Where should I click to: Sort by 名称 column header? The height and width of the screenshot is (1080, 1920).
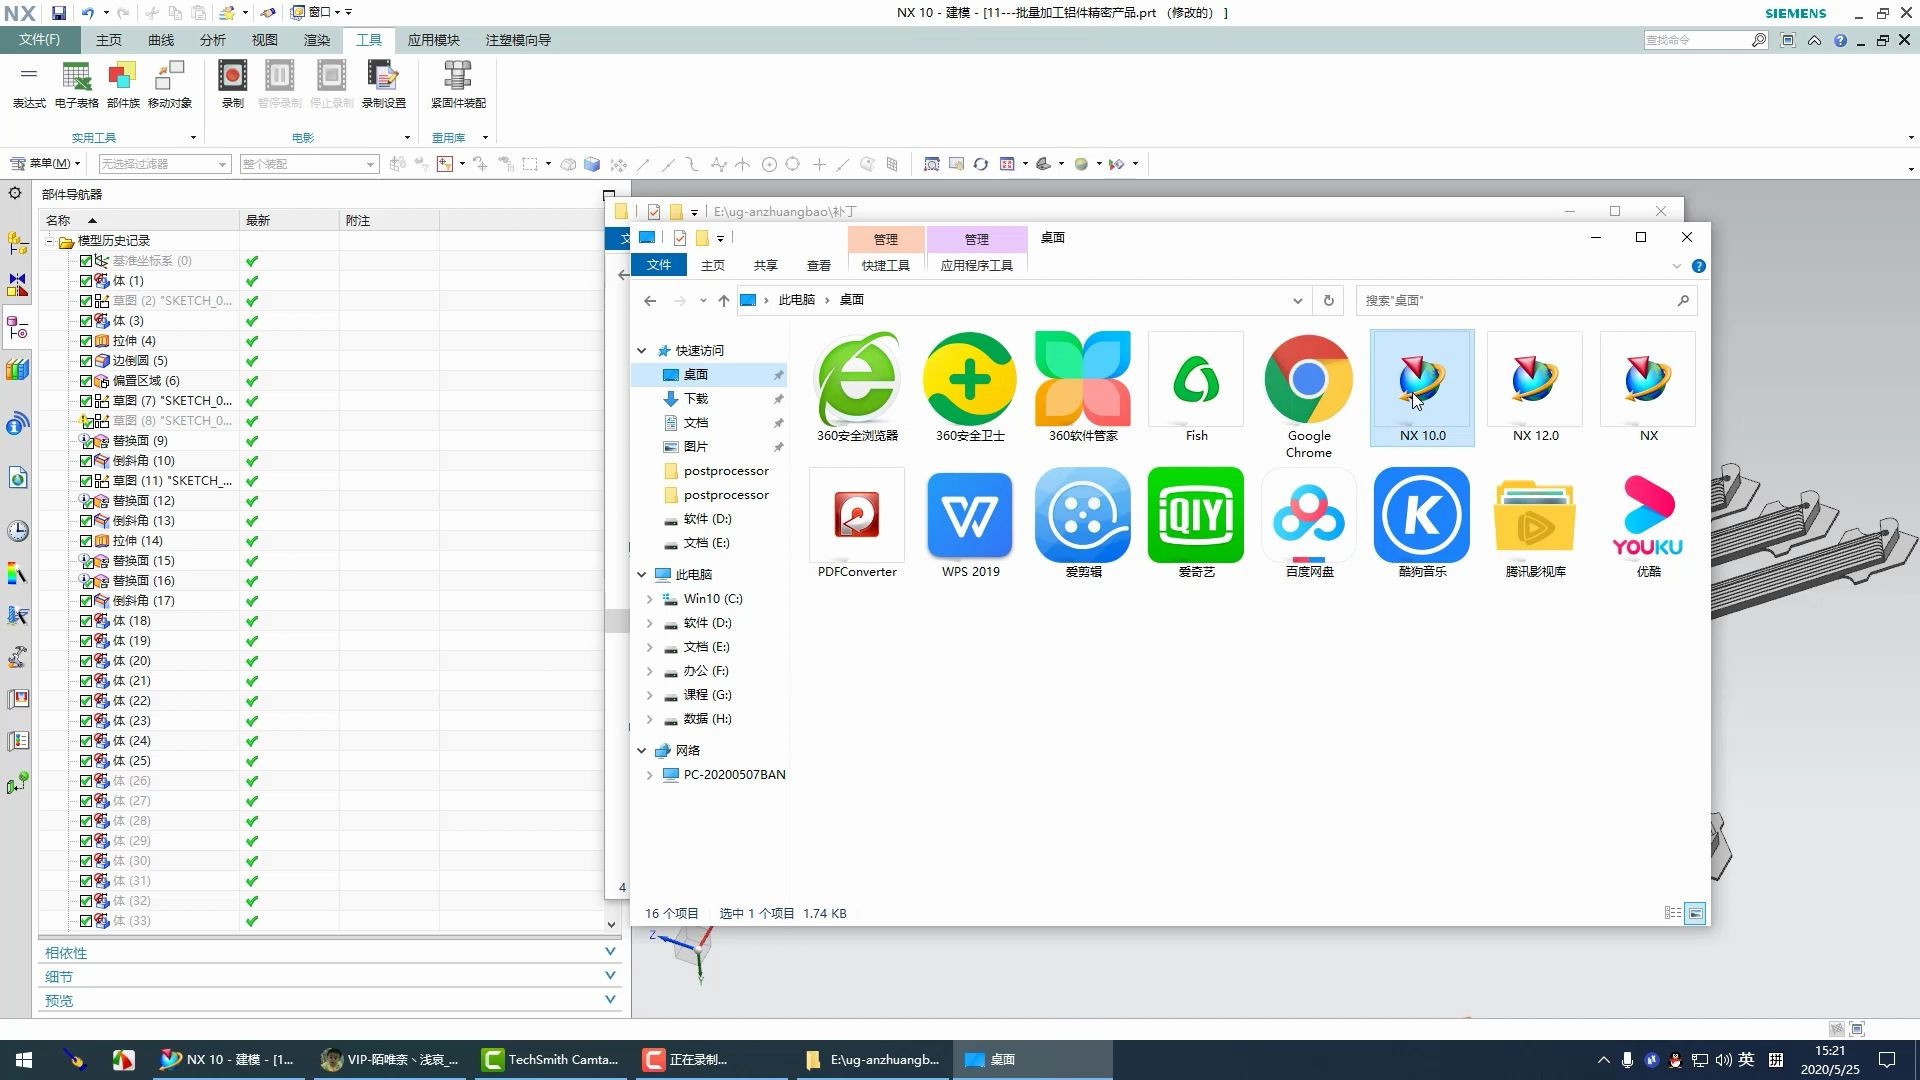[x=140, y=220]
